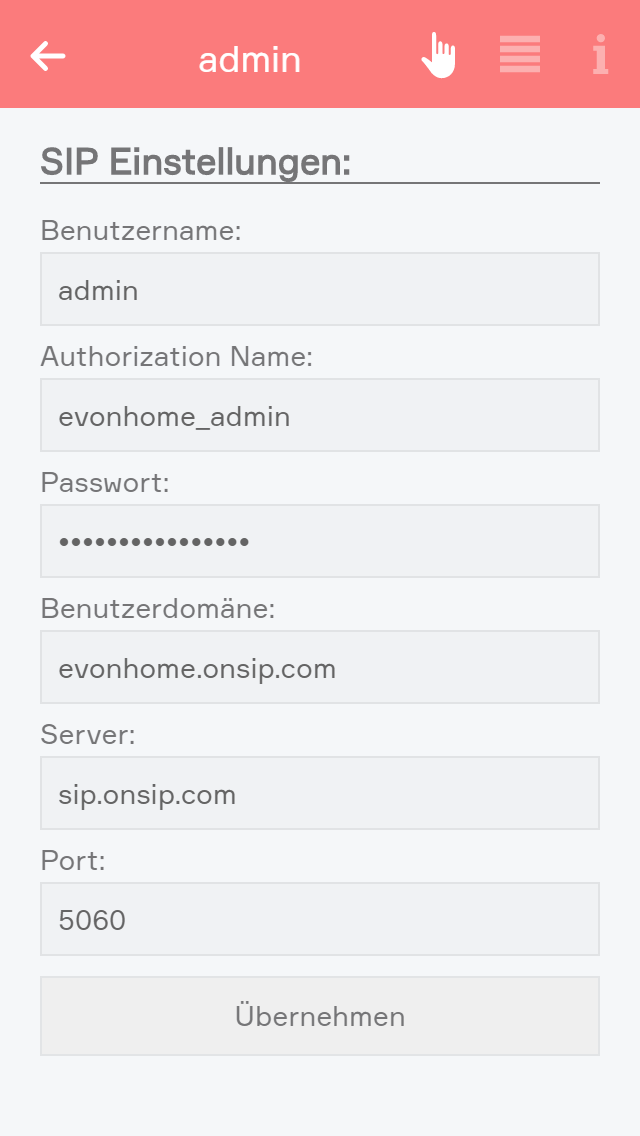Open the stacked lines list icon

click(x=520, y=55)
